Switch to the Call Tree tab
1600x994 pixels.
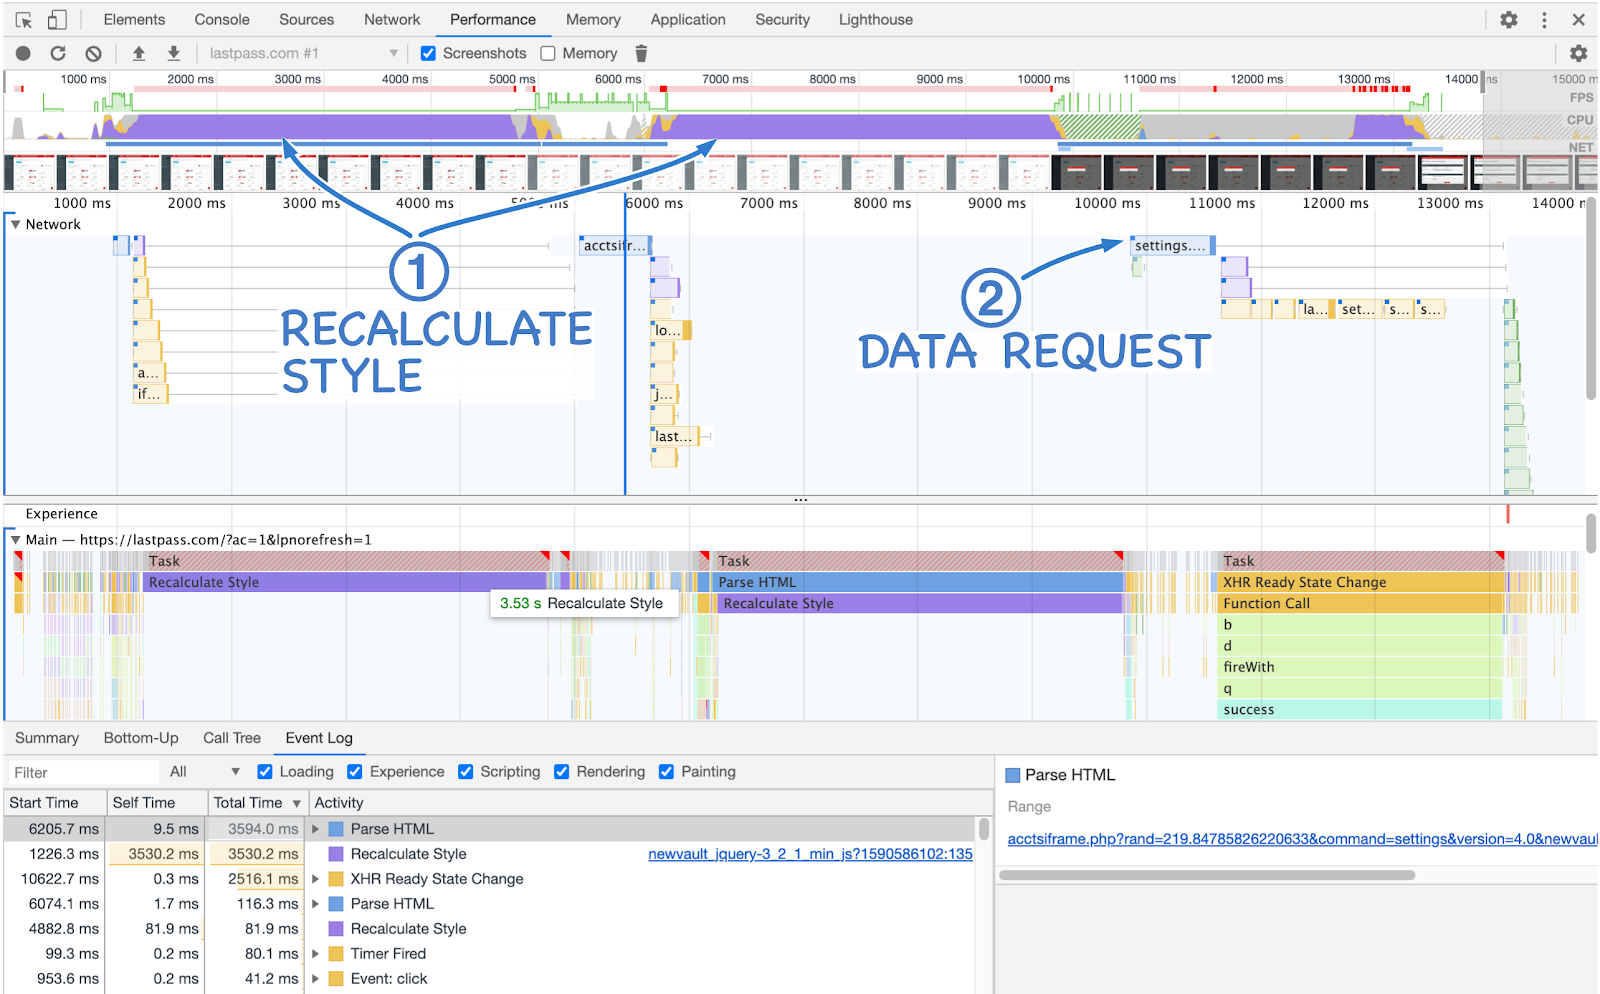point(232,738)
